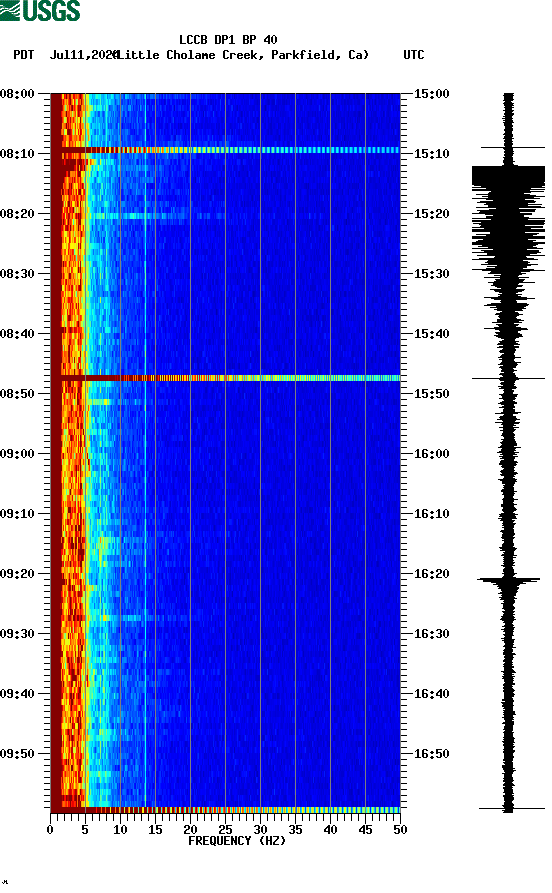Click the 15:20 UTC time label
Viewport: 552px width, 893px height.
(431, 214)
